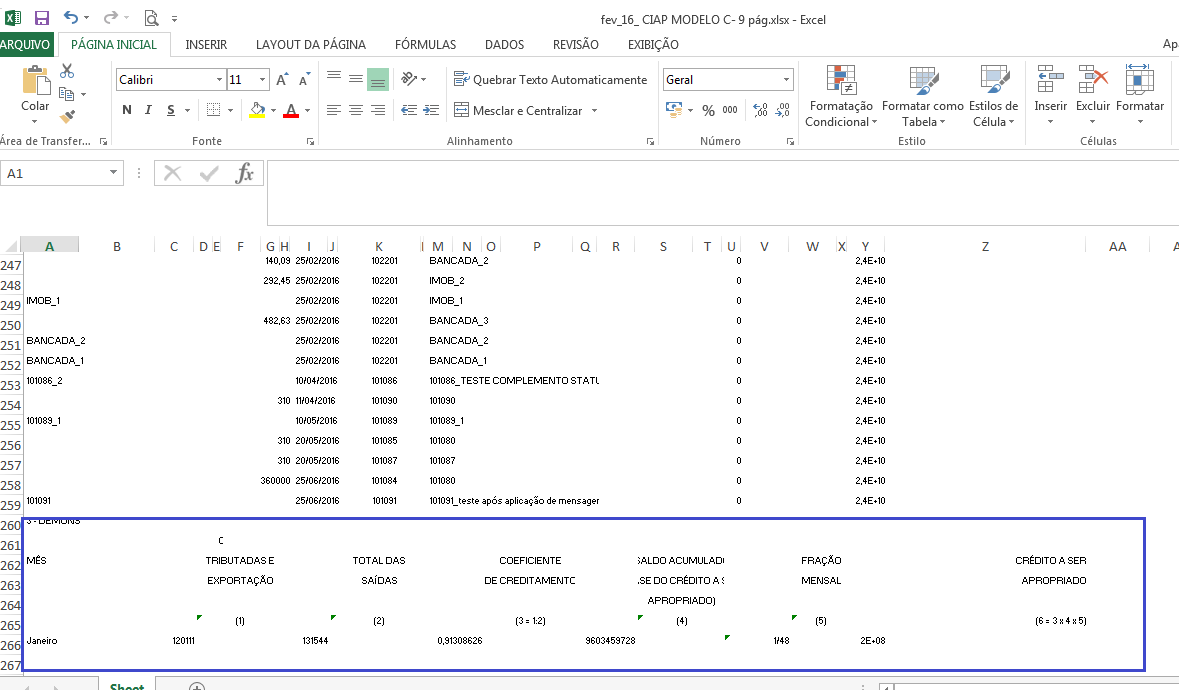Switch to the FÓRMULAS tab
The height and width of the screenshot is (690, 1179).
(425, 44)
